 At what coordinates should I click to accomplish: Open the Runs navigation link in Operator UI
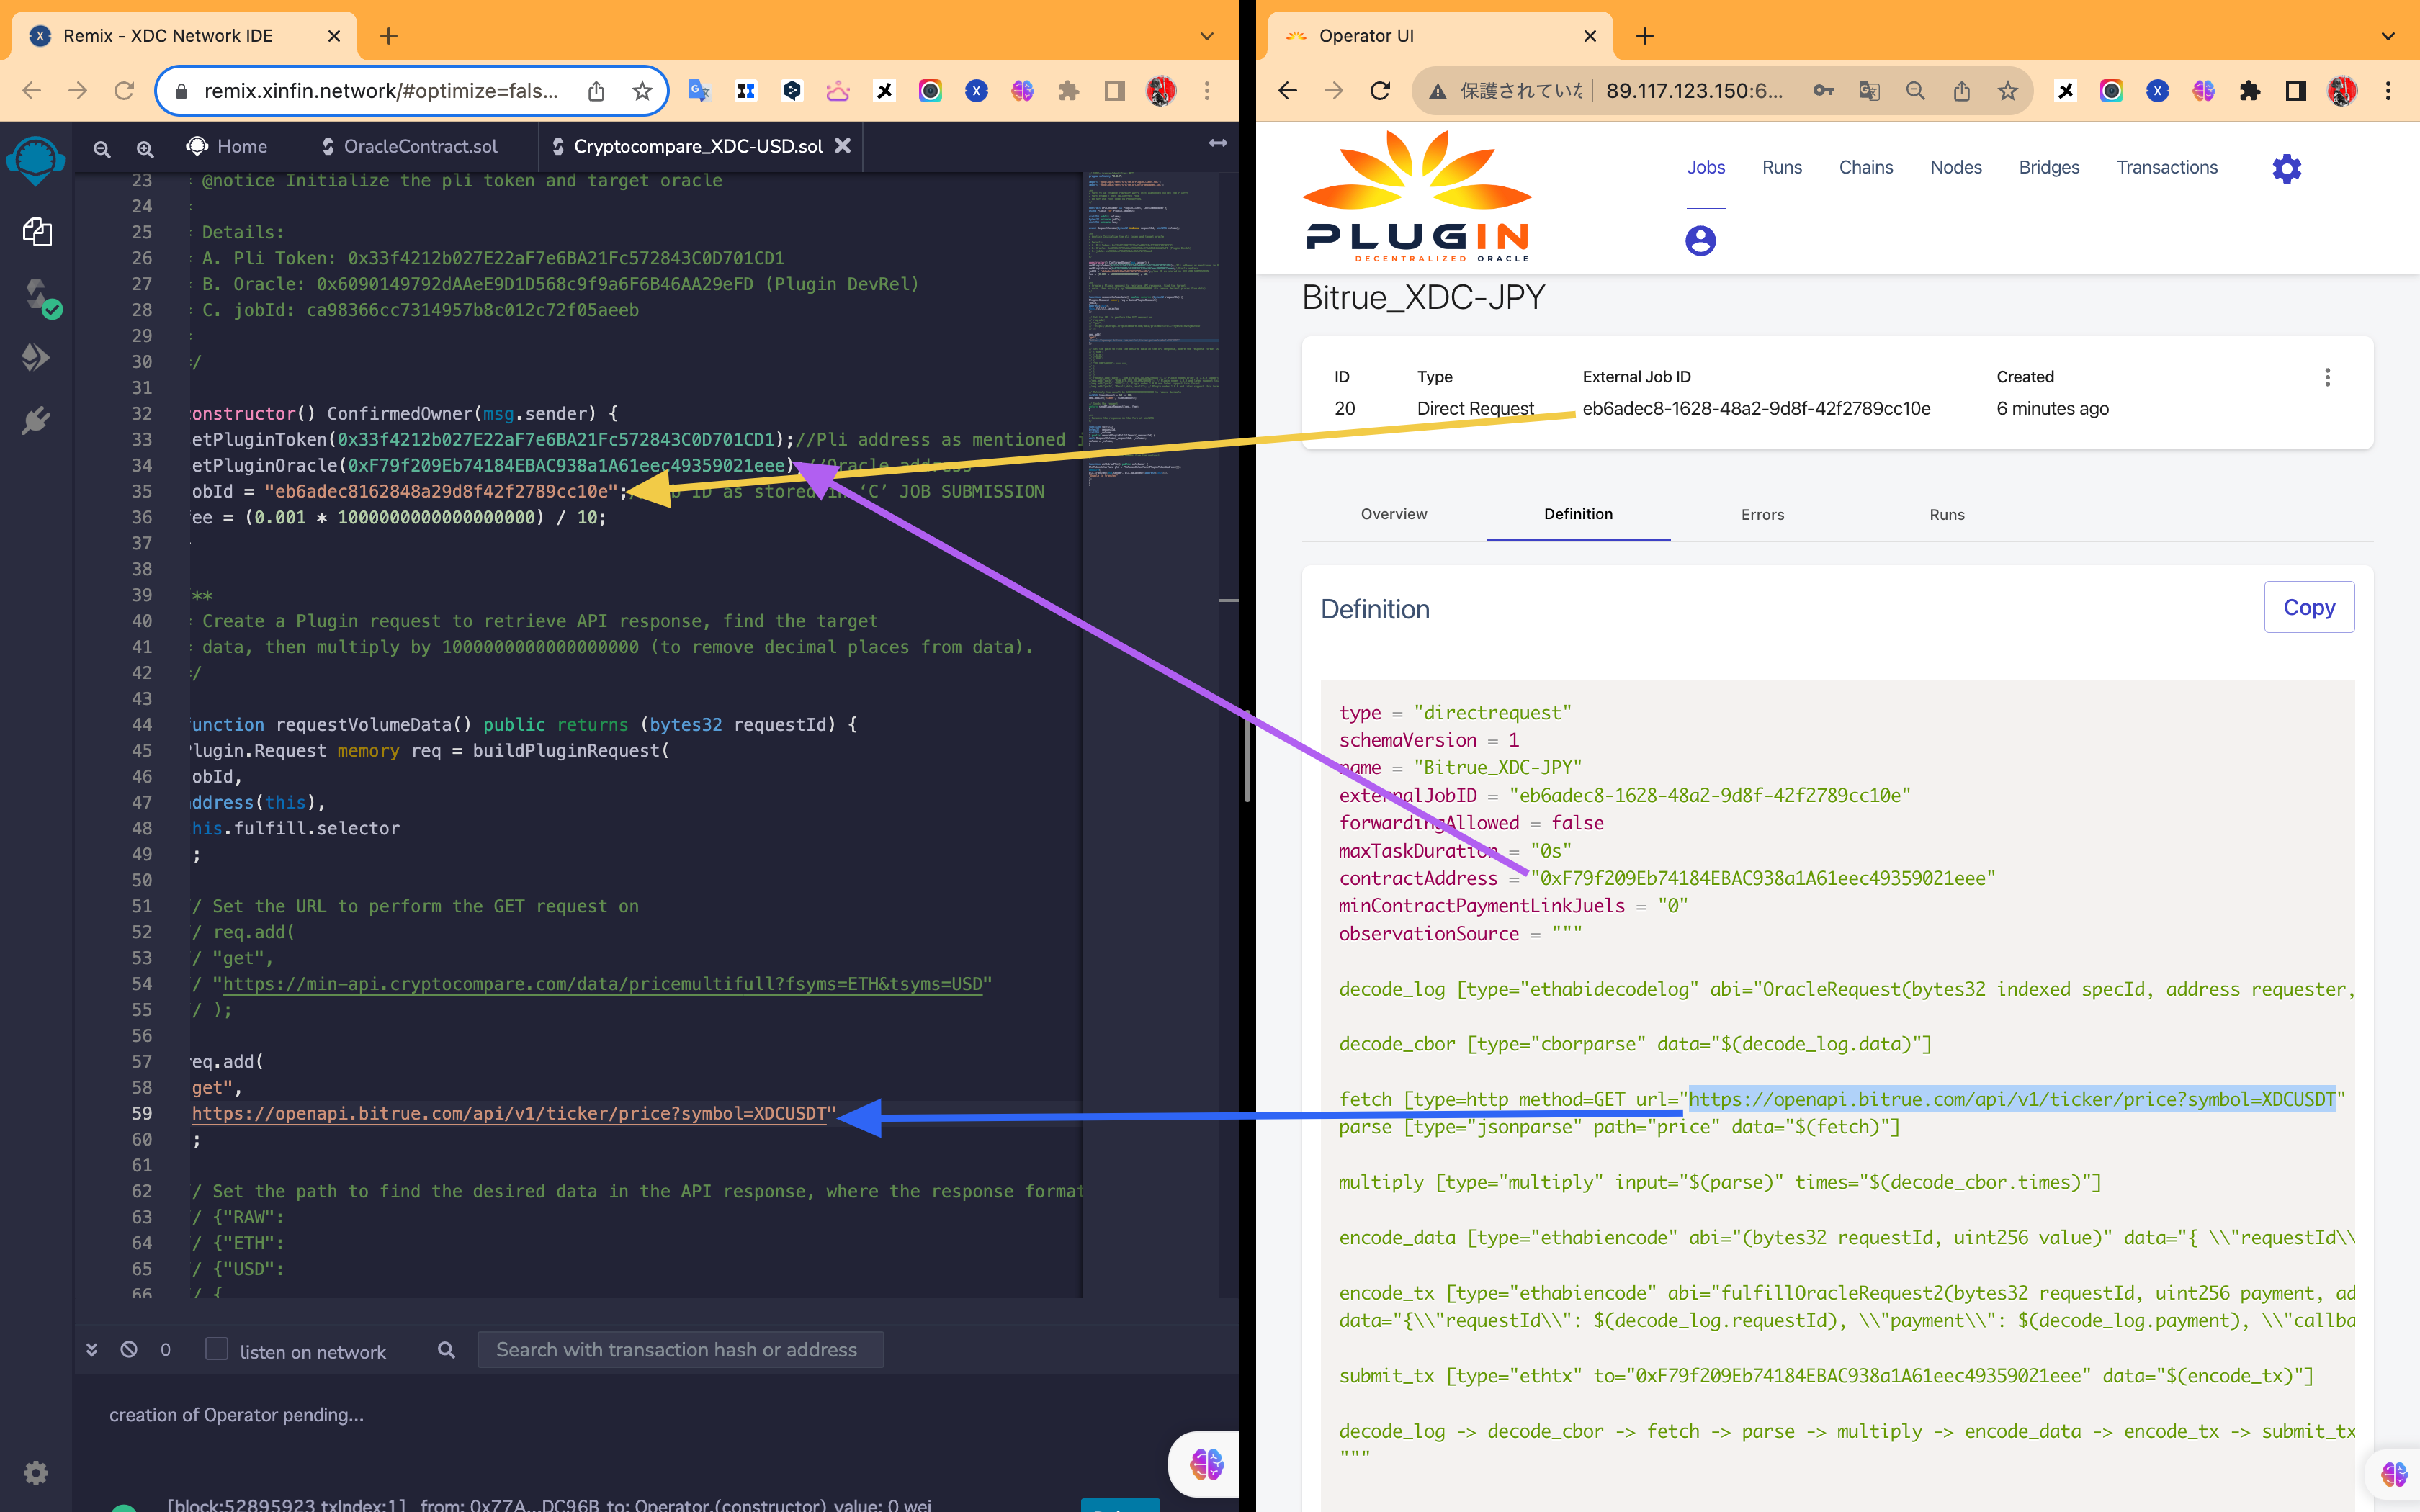tap(1781, 167)
